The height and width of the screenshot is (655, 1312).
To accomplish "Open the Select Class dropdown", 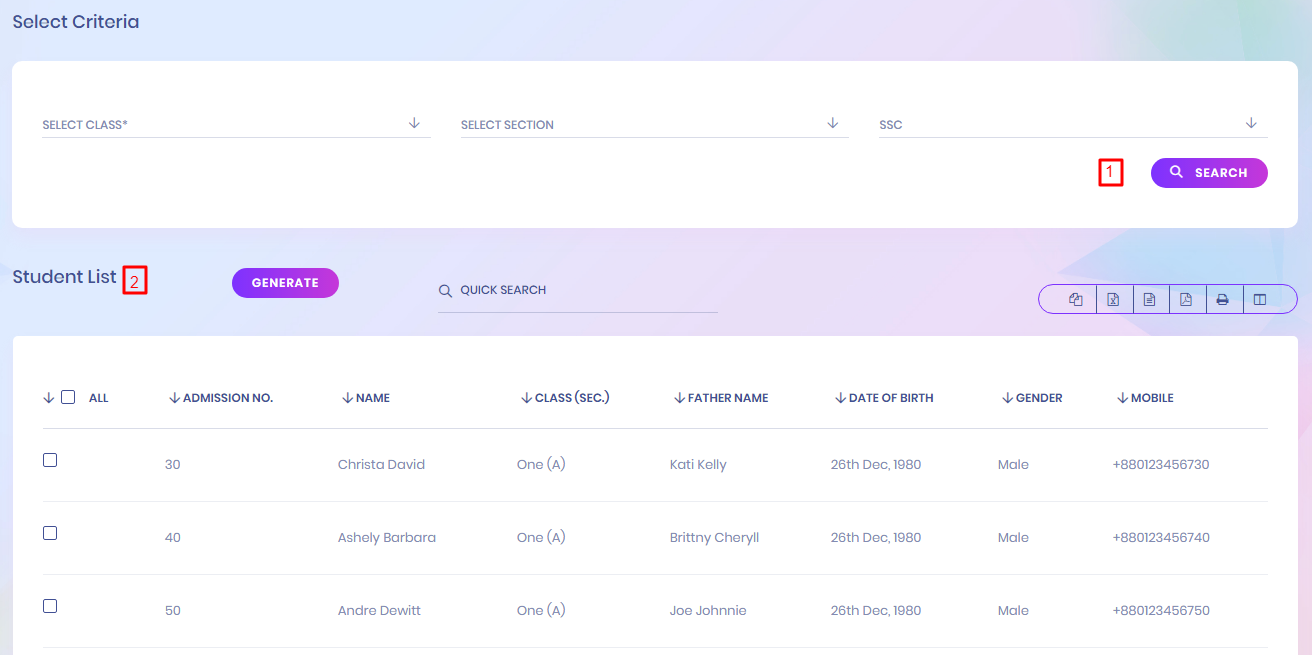I will (236, 124).
